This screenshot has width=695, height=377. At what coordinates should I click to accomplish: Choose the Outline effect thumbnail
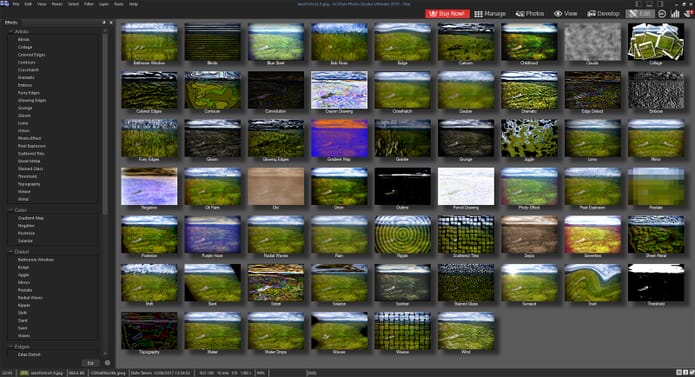[402, 187]
